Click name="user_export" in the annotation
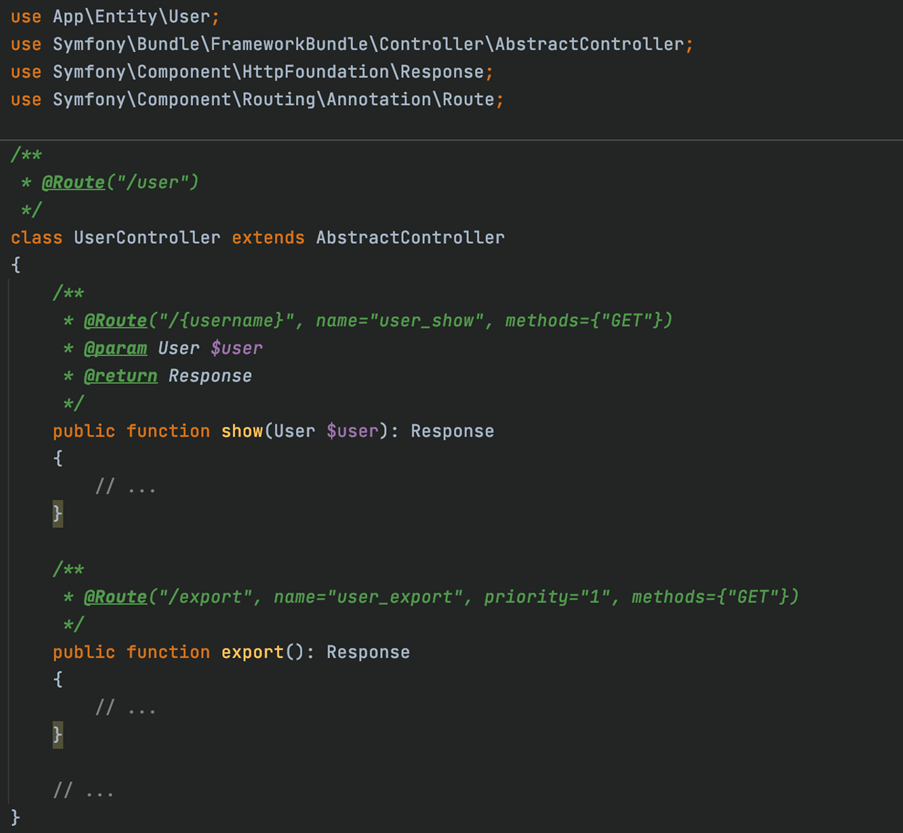This screenshot has width=903, height=833. pyautogui.click(x=368, y=597)
